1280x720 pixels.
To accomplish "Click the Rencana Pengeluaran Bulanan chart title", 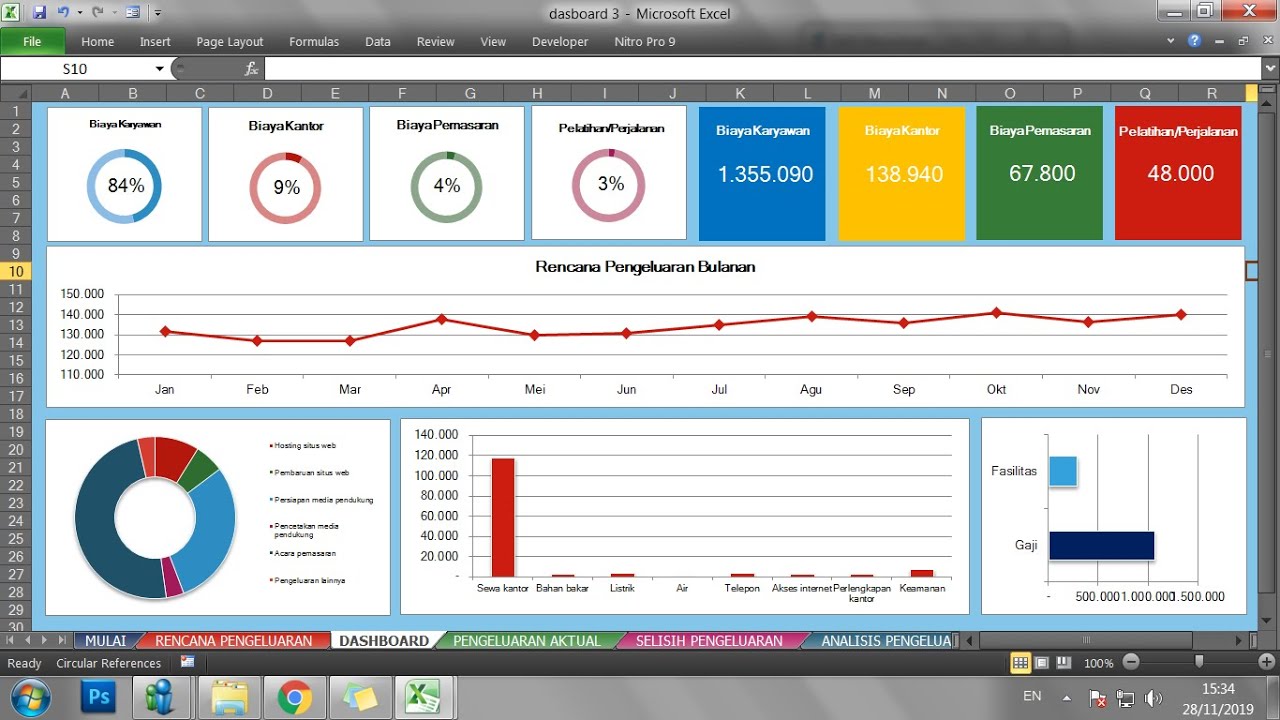I will [645, 267].
